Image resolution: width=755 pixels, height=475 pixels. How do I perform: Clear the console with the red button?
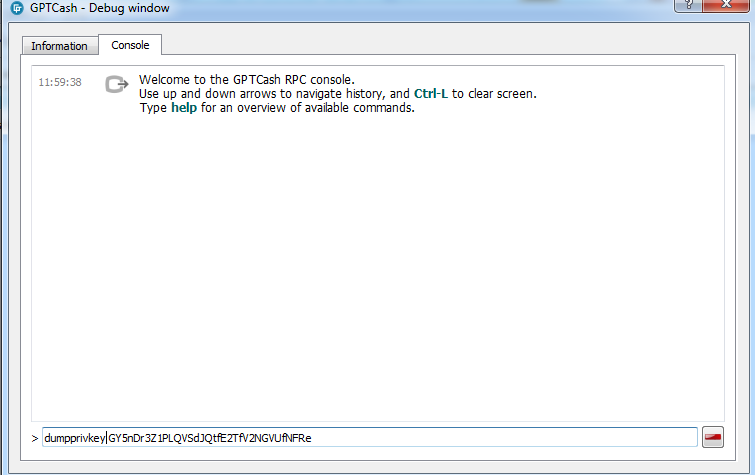[713, 437]
